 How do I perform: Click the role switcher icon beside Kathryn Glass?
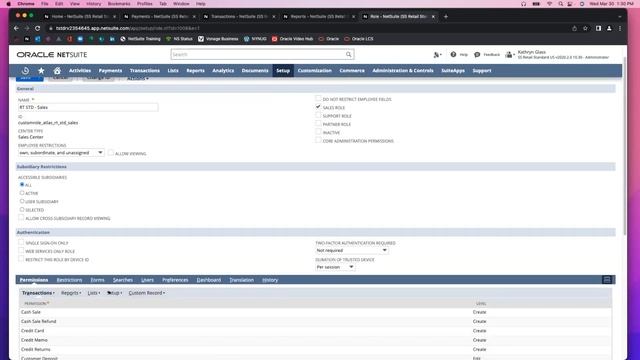tap(509, 55)
